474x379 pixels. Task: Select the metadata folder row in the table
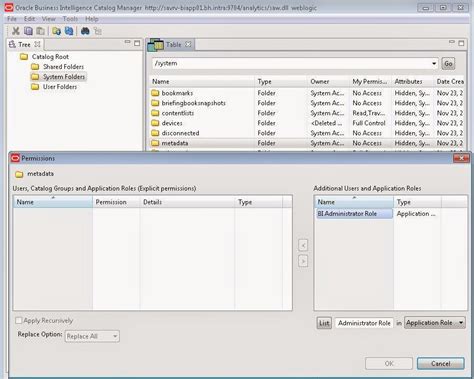[x=307, y=143]
